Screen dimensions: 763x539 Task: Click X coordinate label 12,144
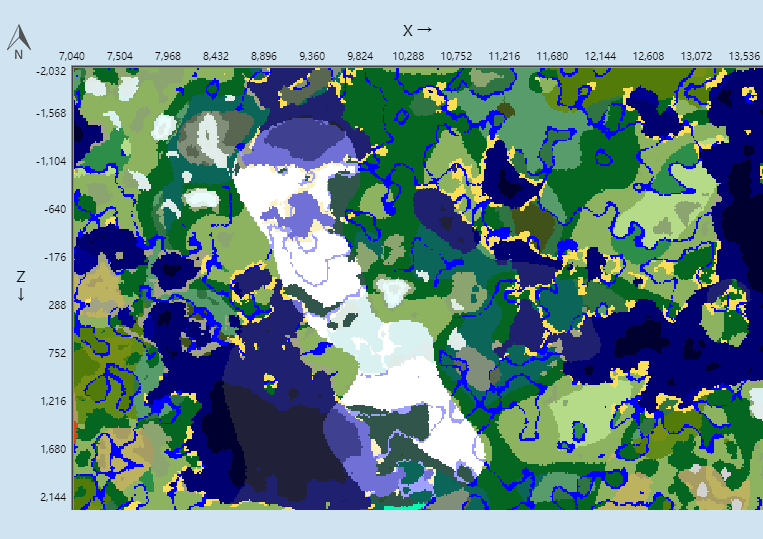[600, 56]
